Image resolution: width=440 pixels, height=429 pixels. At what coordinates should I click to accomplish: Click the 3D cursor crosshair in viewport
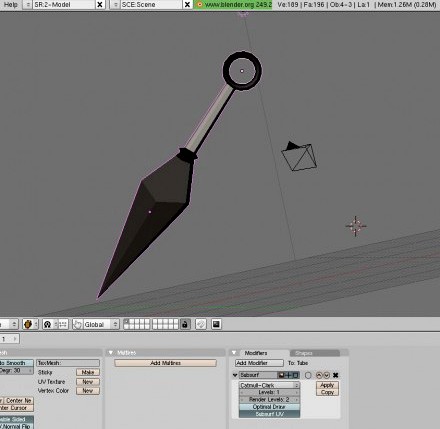[356, 226]
